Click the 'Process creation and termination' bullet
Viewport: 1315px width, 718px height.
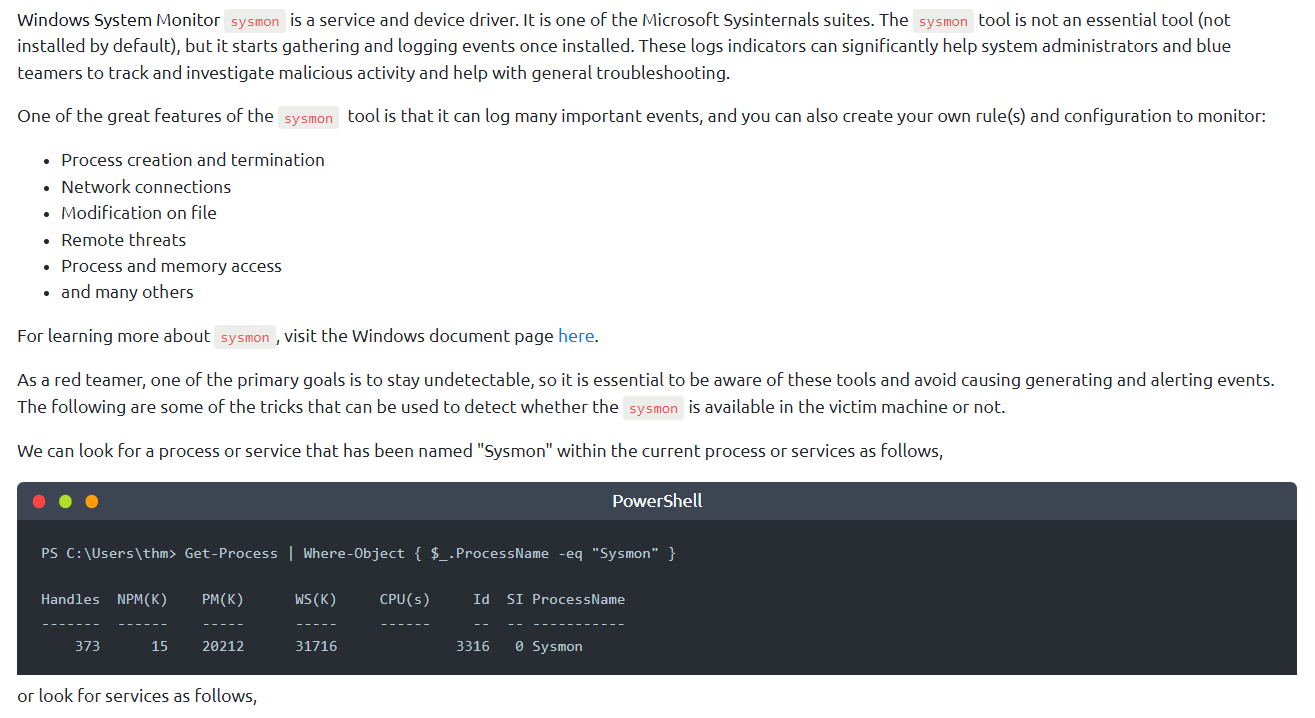pyautogui.click(x=193, y=160)
